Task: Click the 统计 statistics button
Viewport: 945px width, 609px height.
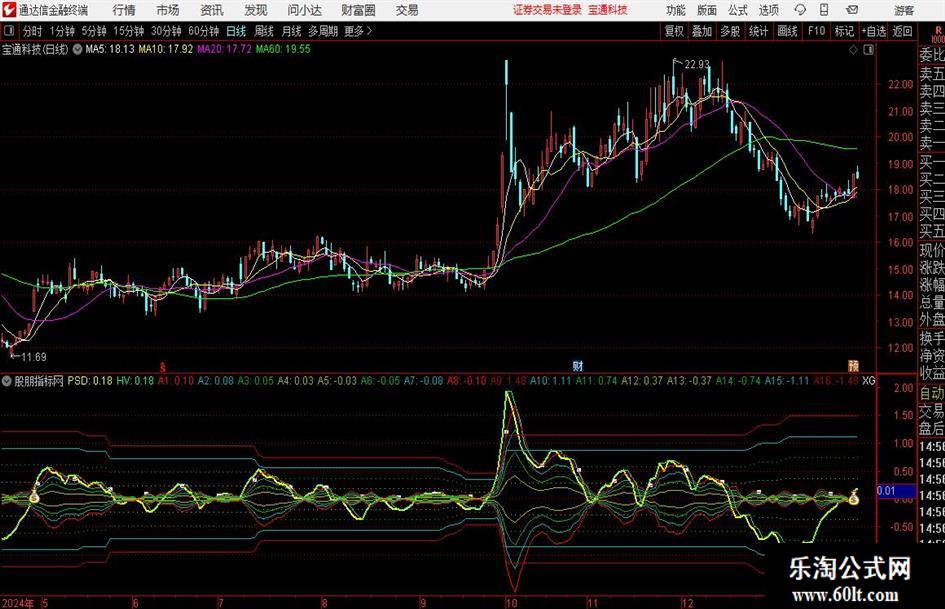Action: [758, 31]
